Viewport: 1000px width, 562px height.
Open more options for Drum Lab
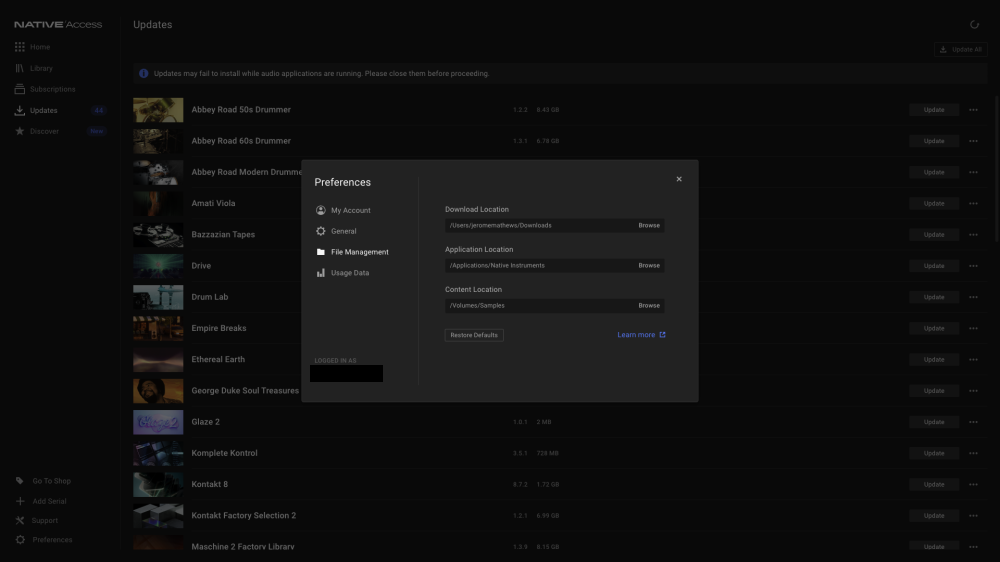pos(973,297)
